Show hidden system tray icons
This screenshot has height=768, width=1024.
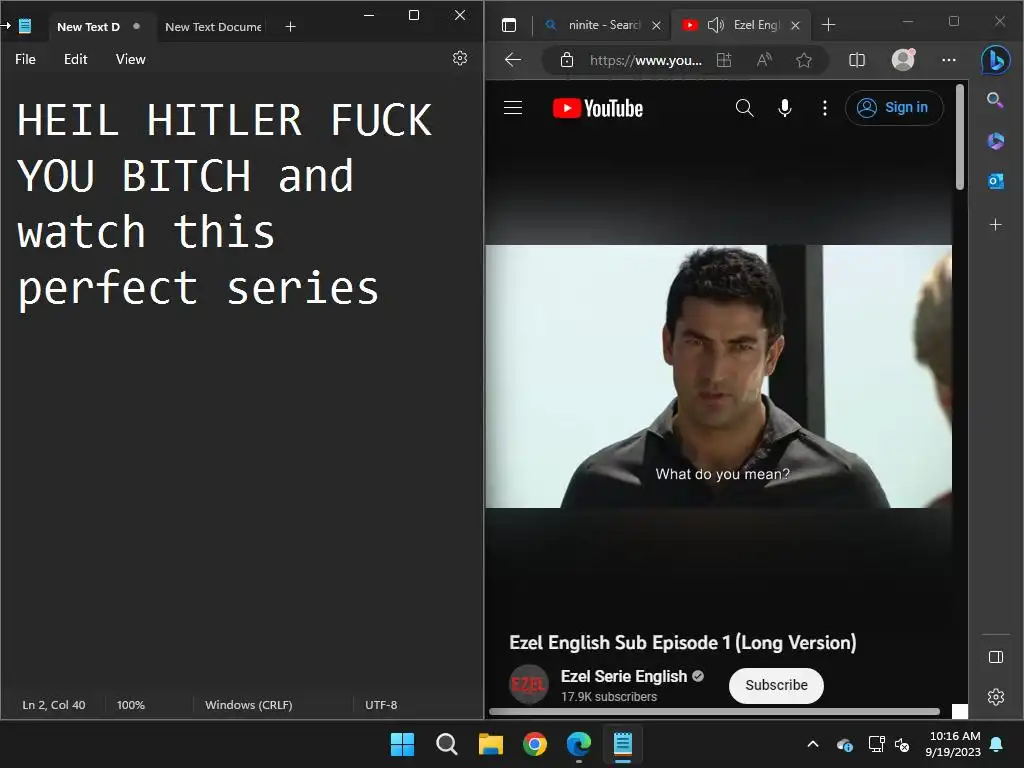tap(813, 744)
